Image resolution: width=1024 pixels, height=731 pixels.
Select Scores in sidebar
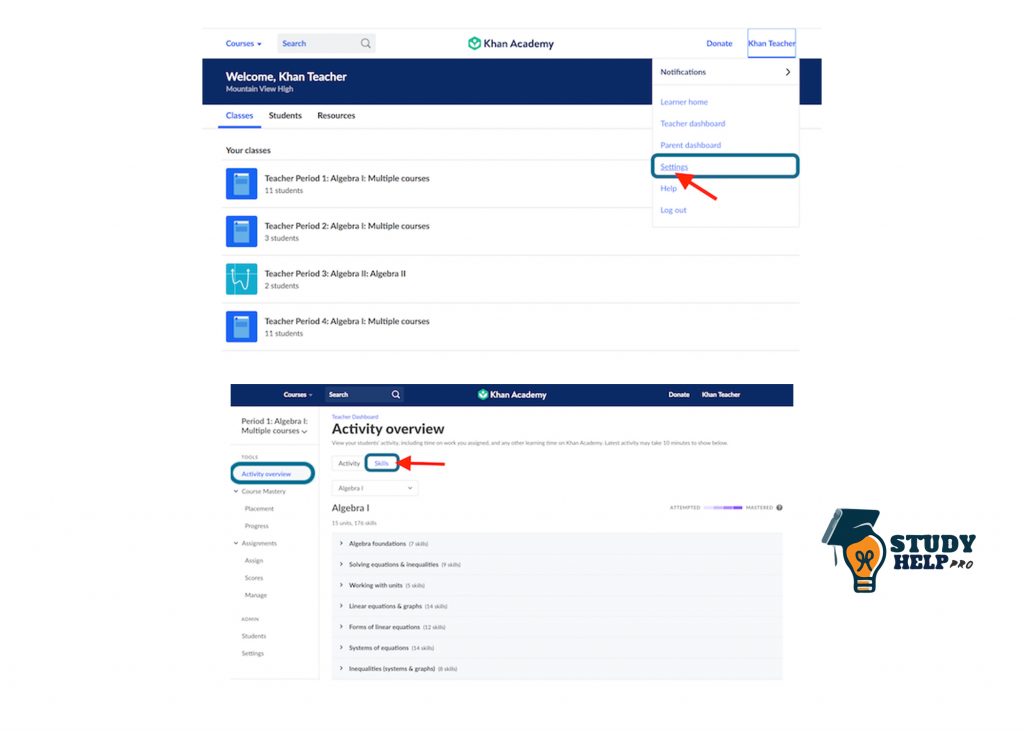click(253, 577)
